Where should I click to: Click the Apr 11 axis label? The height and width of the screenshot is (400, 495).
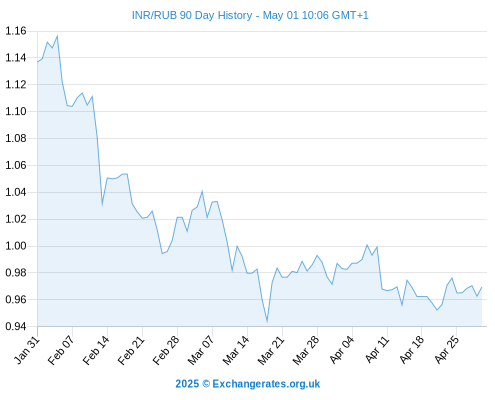tap(377, 350)
